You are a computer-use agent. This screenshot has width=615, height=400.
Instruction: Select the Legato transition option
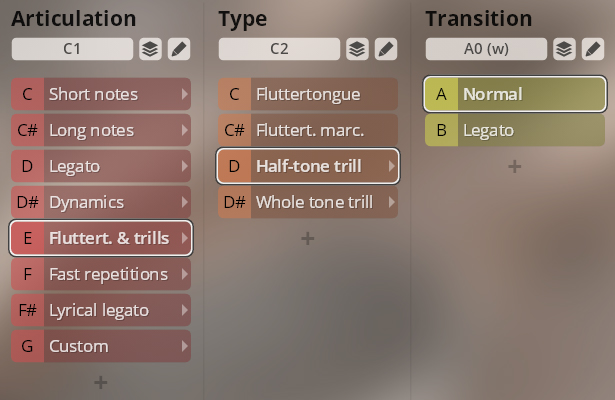coord(515,130)
